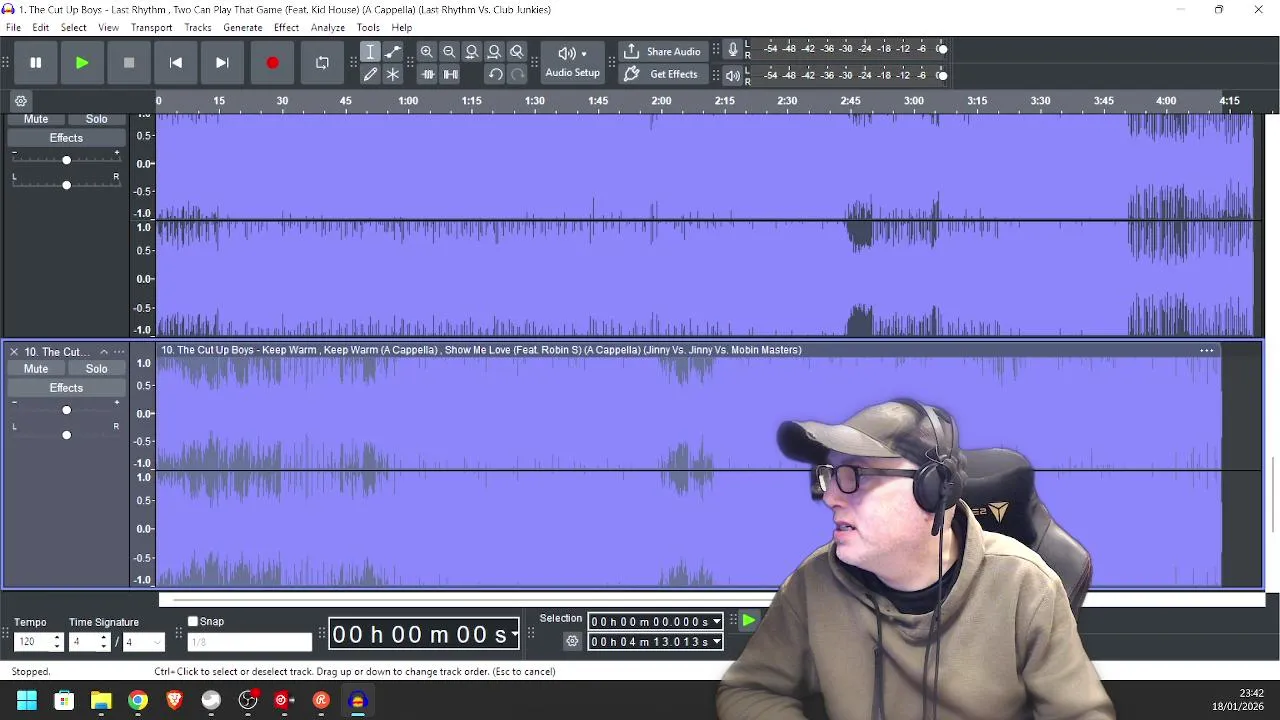Viewport: 1280px width, 720px height.
Task: Click the record meter microphone icon
Action: tap(733, 49)
